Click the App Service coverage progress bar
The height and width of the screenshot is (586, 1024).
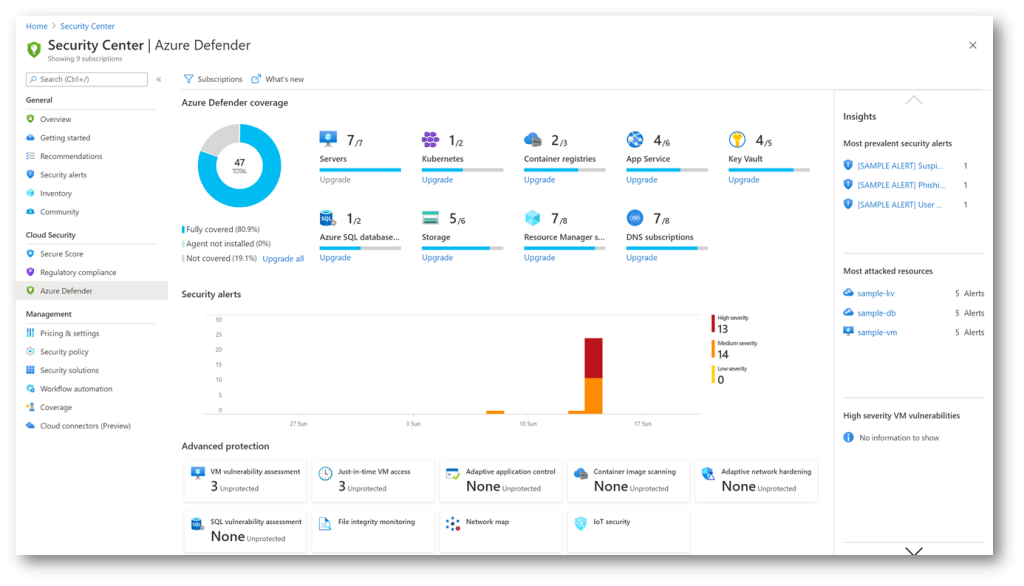pyautogui.click(x=667, y=170)
